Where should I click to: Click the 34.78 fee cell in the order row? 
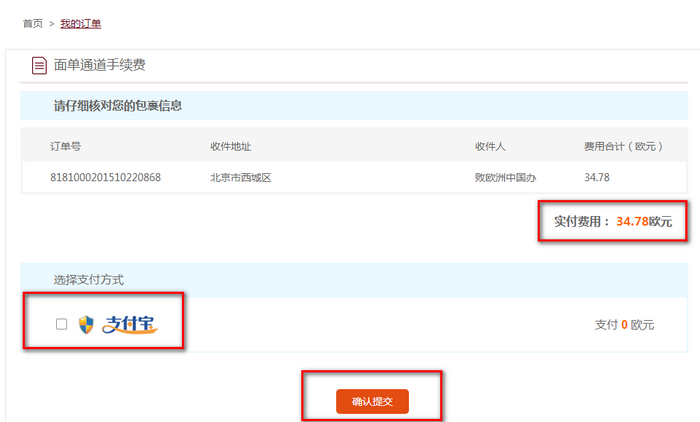click(x=597, y=178)
